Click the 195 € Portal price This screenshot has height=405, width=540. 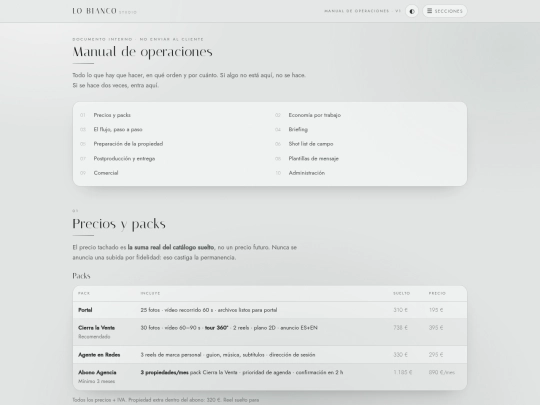click(x=436, y=310)
